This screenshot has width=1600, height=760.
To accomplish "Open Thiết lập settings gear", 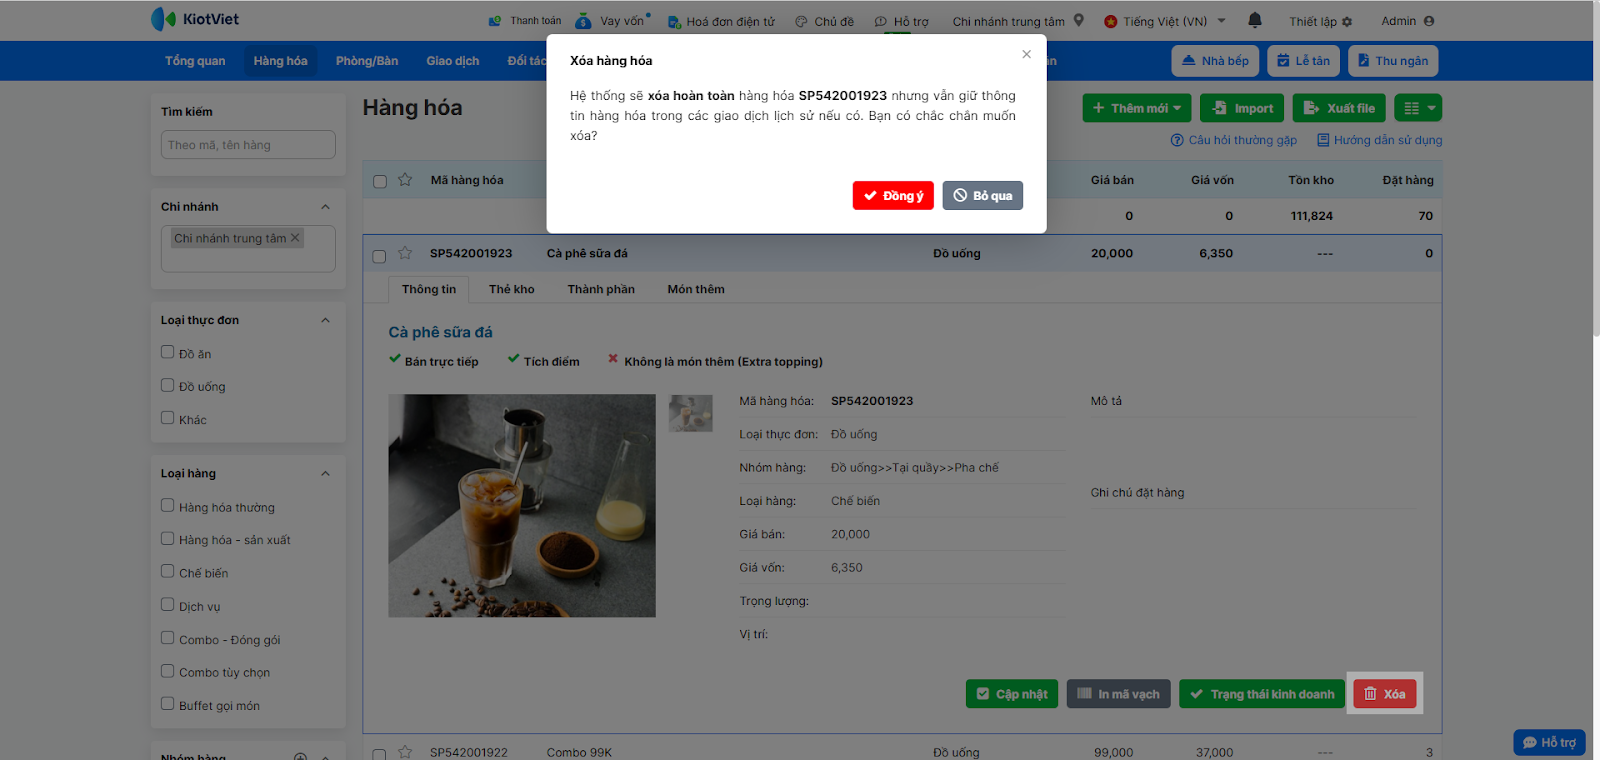I will pos(1320,21).
